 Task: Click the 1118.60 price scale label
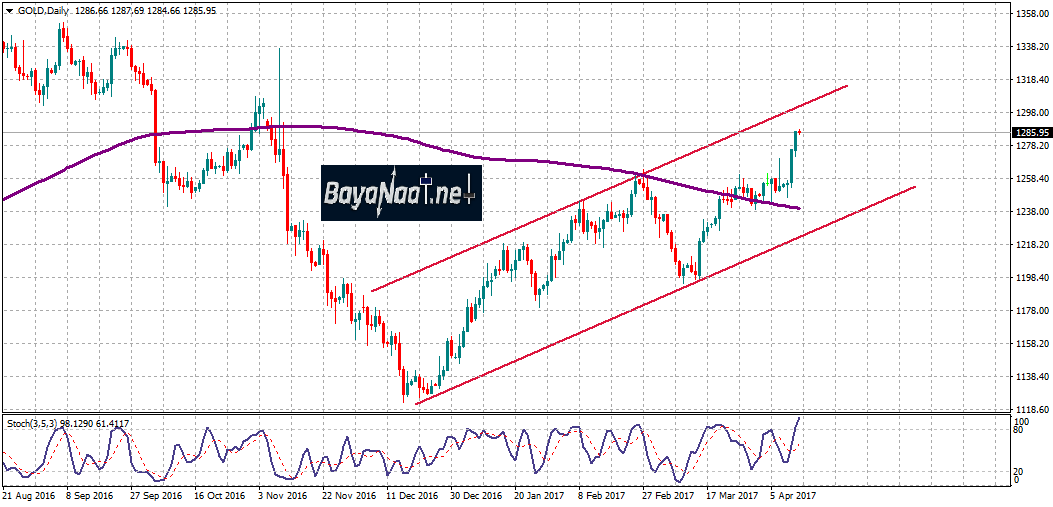coord(1031,410)
